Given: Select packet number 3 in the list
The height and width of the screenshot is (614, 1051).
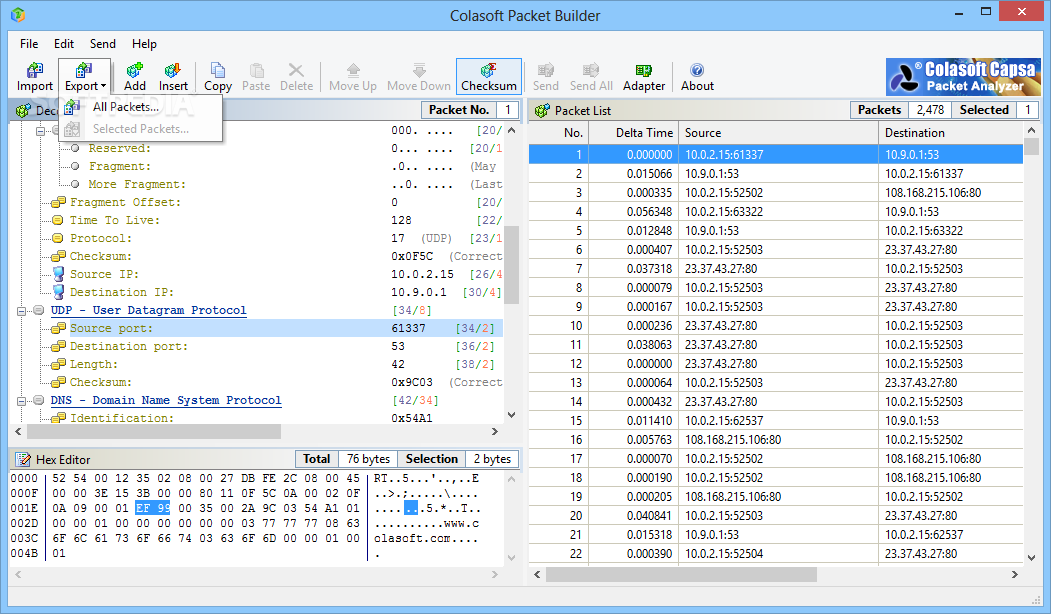Looking at the screenshot, I should point(776,193).
